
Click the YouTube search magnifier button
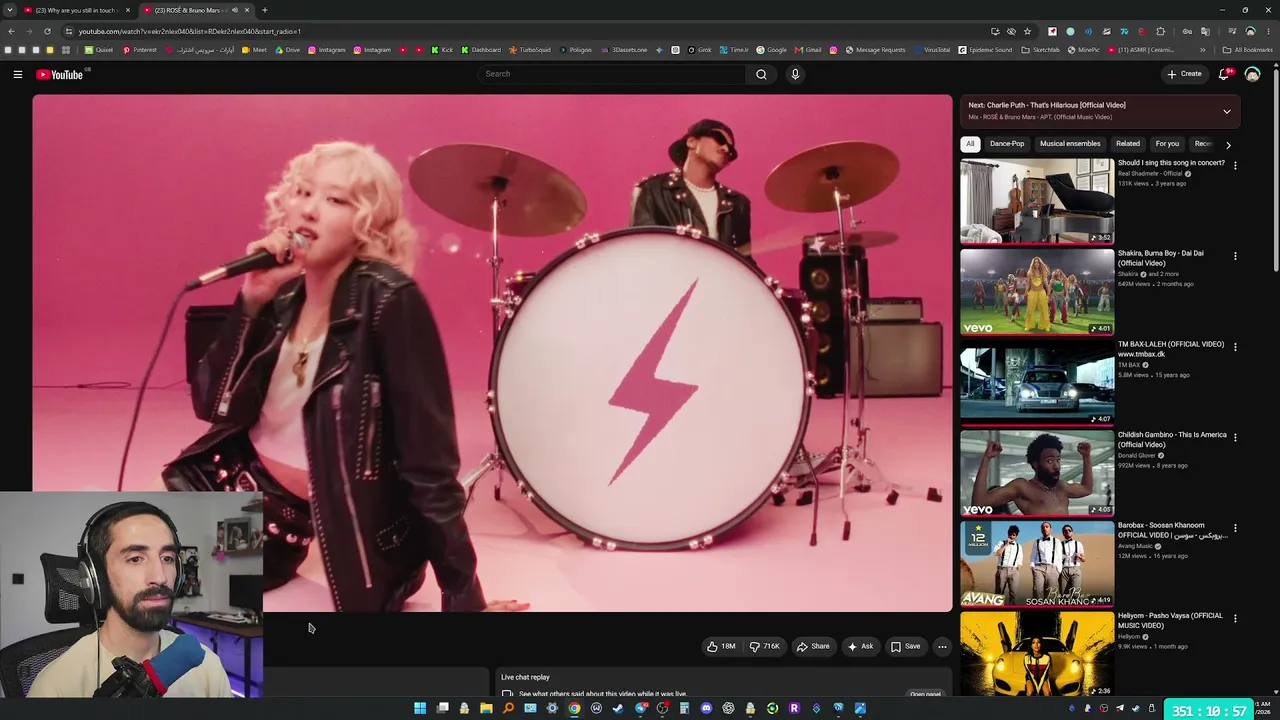(x=761, y=74)
